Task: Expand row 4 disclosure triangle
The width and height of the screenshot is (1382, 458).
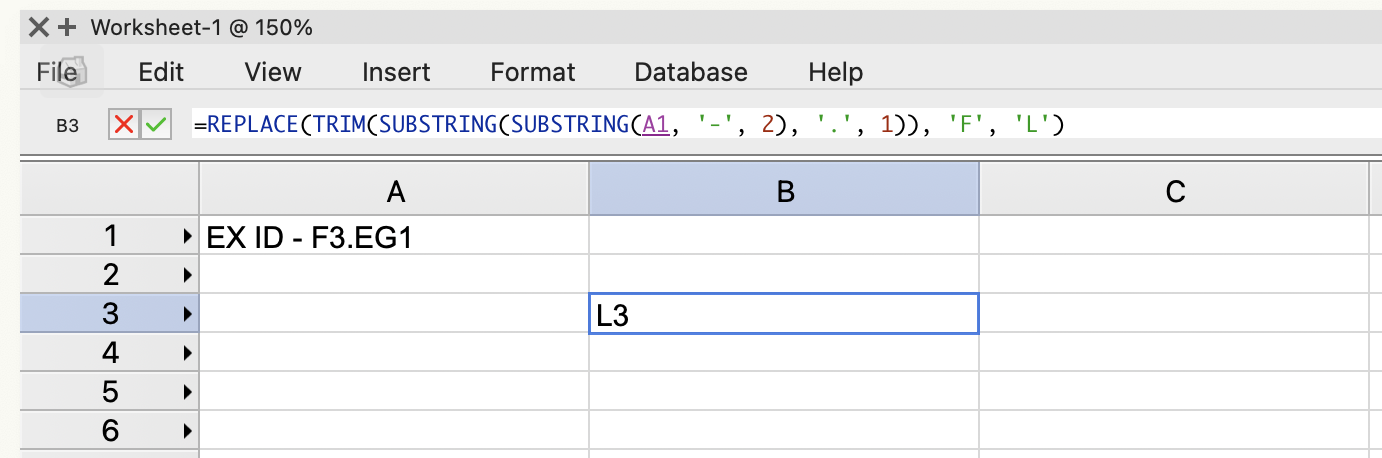Action: click(187, 353)
